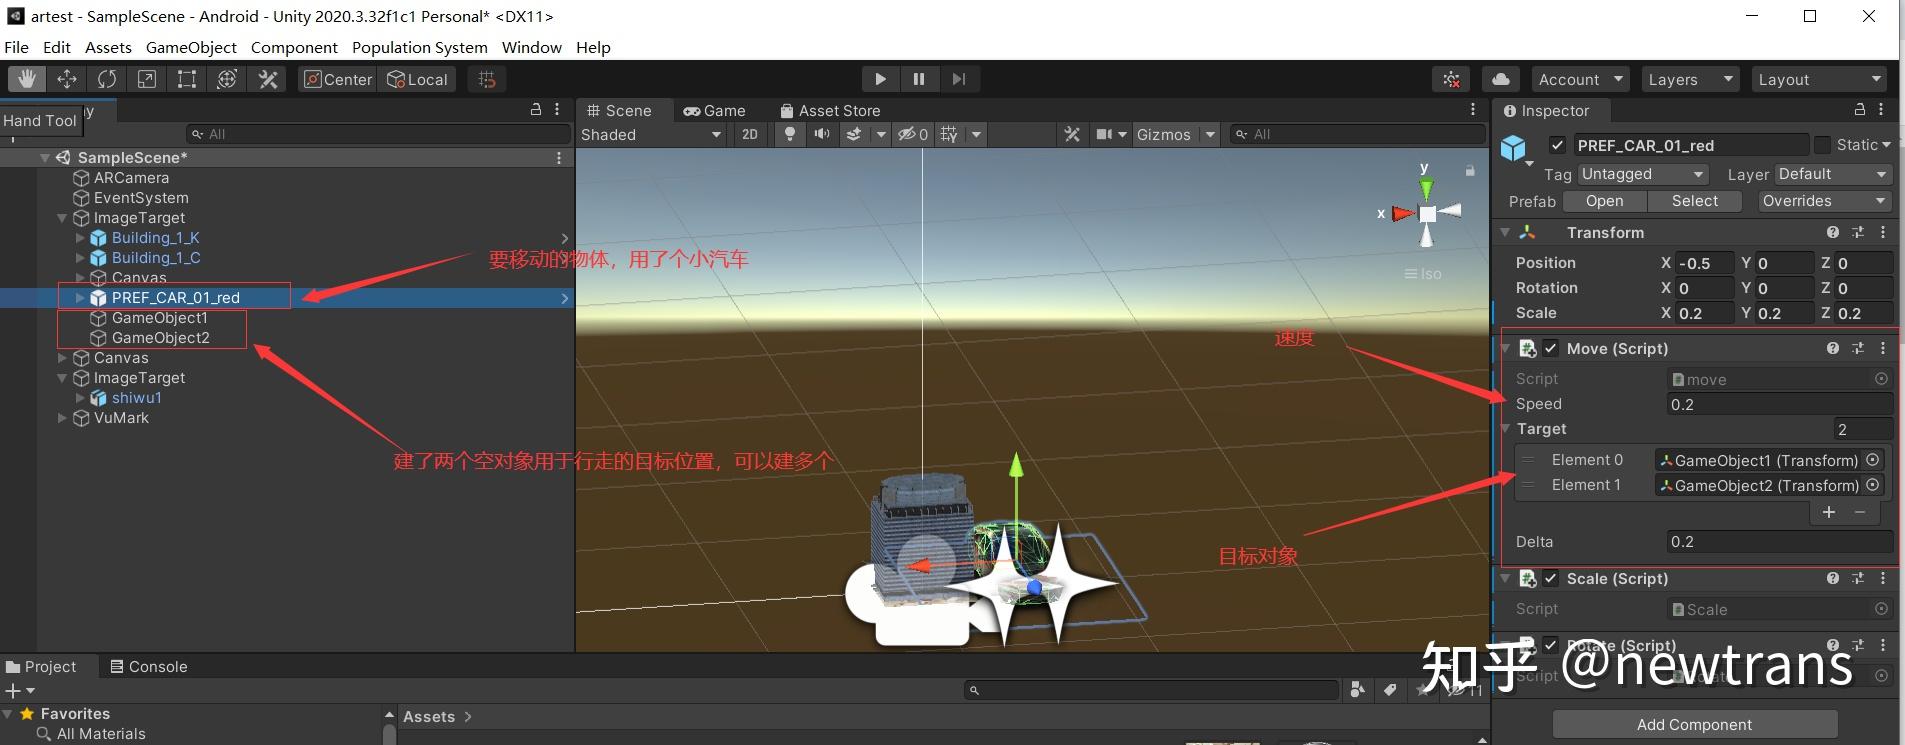Viewport: 1905px width, 745px height.
Task: Lock the Inspector panel
Action: [x=1860, y=109]
